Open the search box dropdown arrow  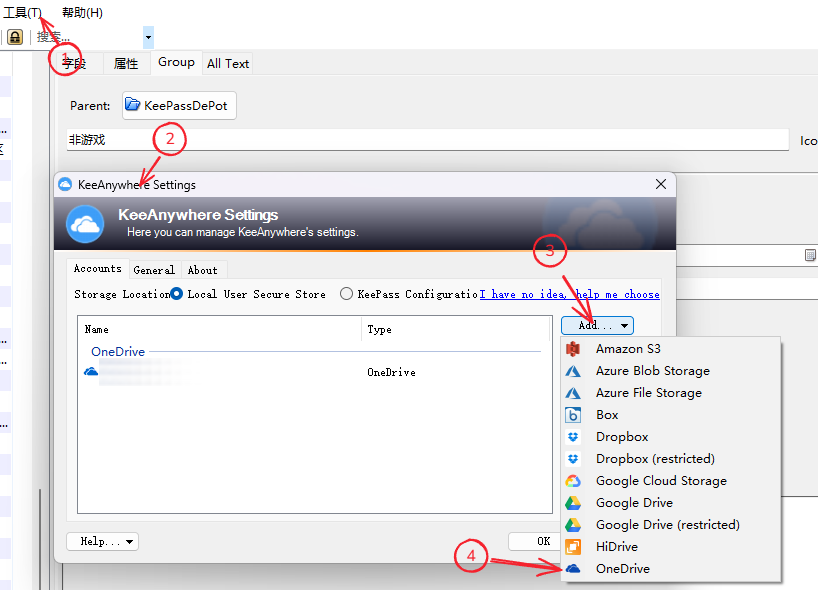click(148, 37)
